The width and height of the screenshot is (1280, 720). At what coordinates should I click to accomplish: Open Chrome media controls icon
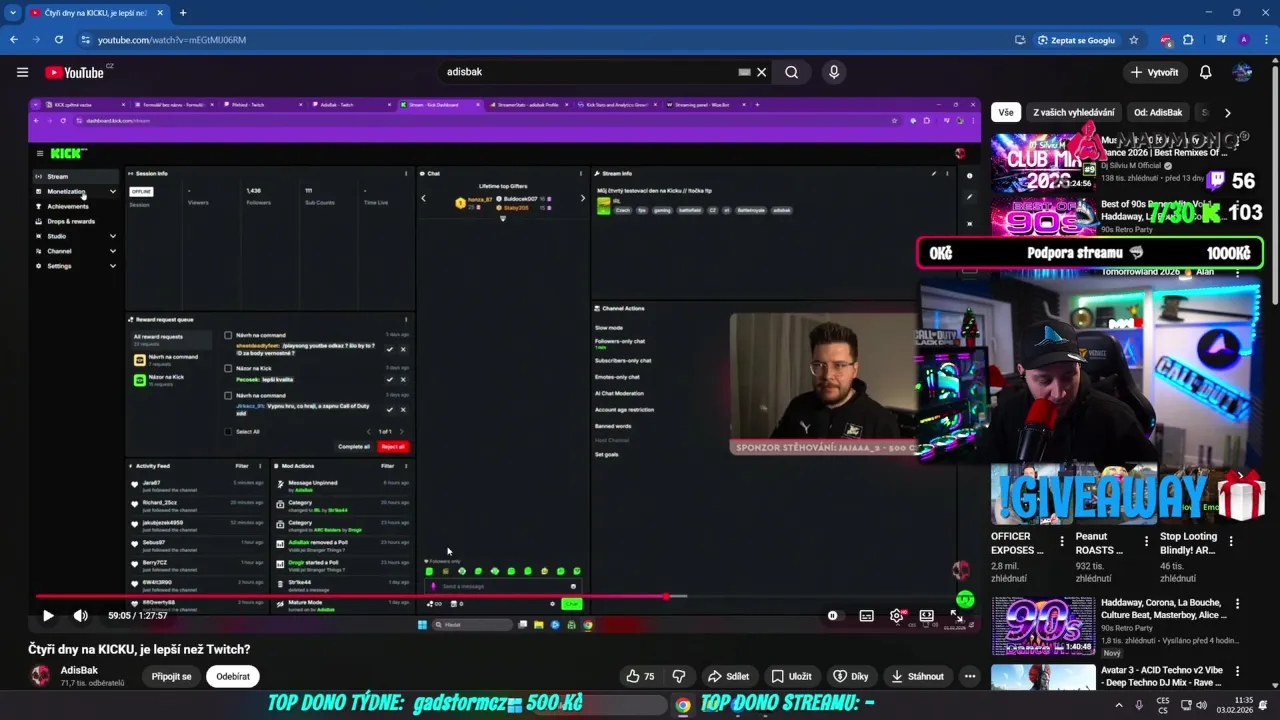[x=1221, y=40]
